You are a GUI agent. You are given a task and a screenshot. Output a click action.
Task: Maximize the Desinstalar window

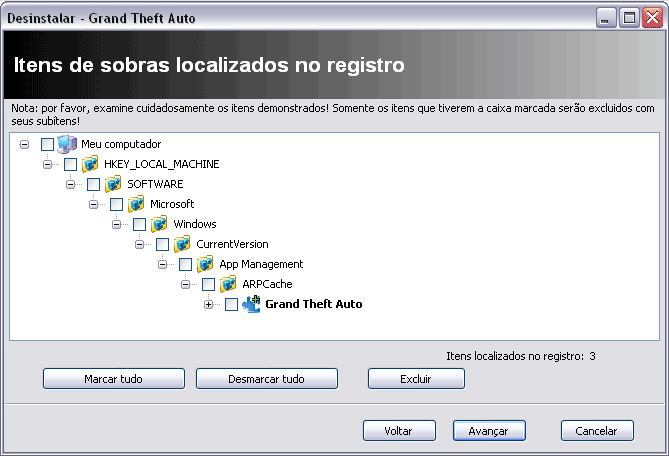pyautogui.click(x=629, y=18)
